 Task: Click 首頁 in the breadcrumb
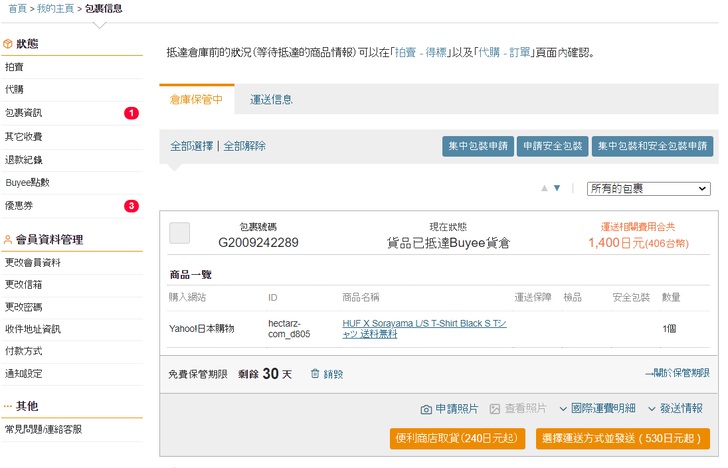pyautogui.click(x=18, y=8)
